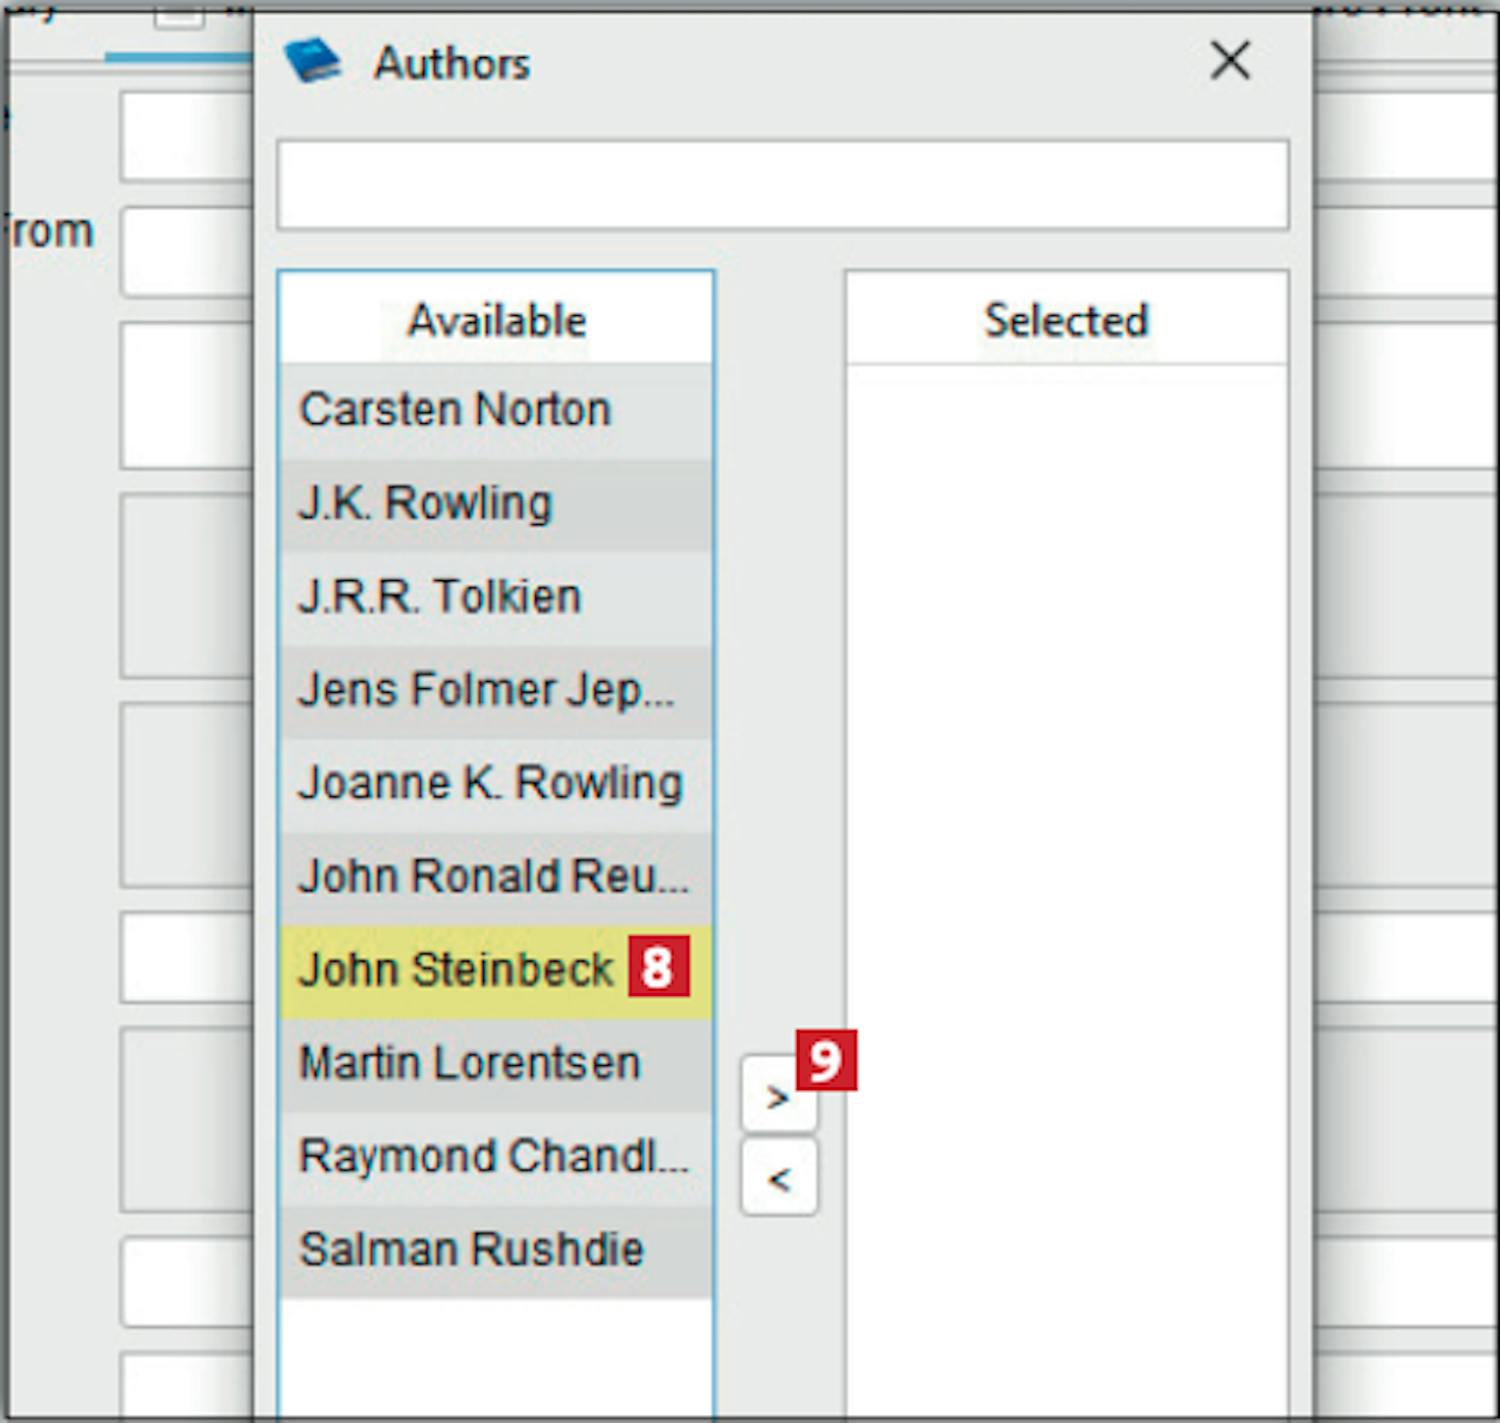Click the author search text field
This screenshot has width=1500, height=1423.
(x=782, y=185)
